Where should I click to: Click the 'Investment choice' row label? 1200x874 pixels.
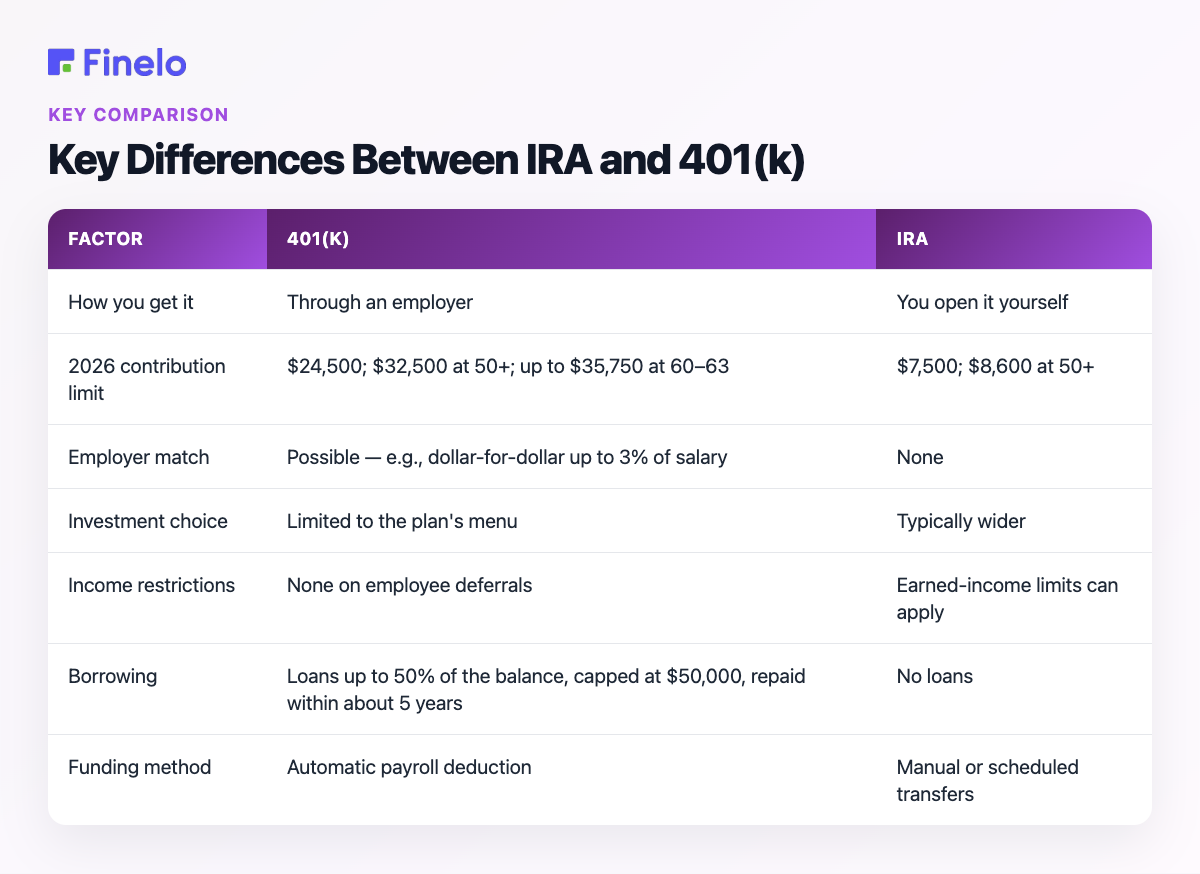(157, 521)
